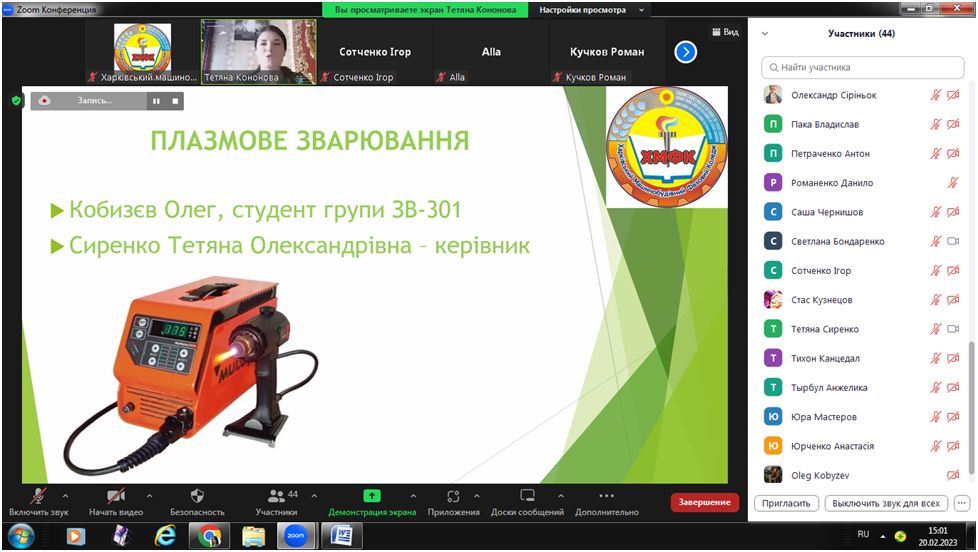
Task: Open the media player taskbar icon
Action: (x=75, y=536)
